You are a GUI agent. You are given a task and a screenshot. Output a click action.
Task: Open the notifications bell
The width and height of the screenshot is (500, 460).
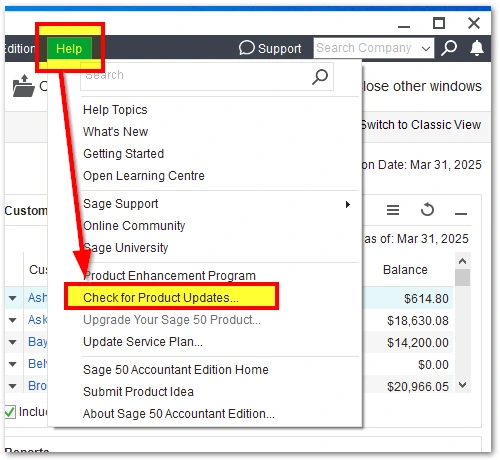coord(477,48)
